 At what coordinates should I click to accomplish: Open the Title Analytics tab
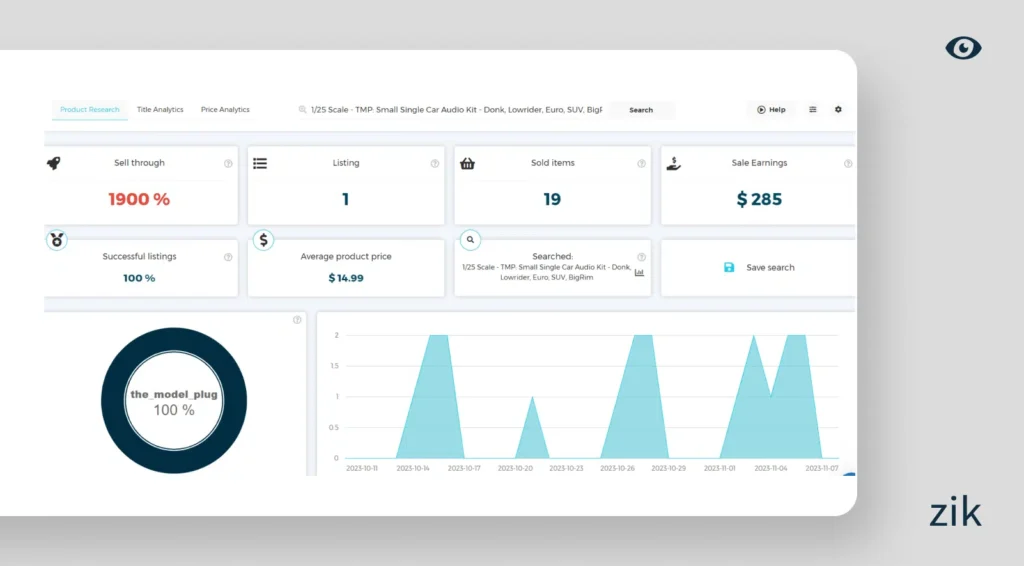160,110
